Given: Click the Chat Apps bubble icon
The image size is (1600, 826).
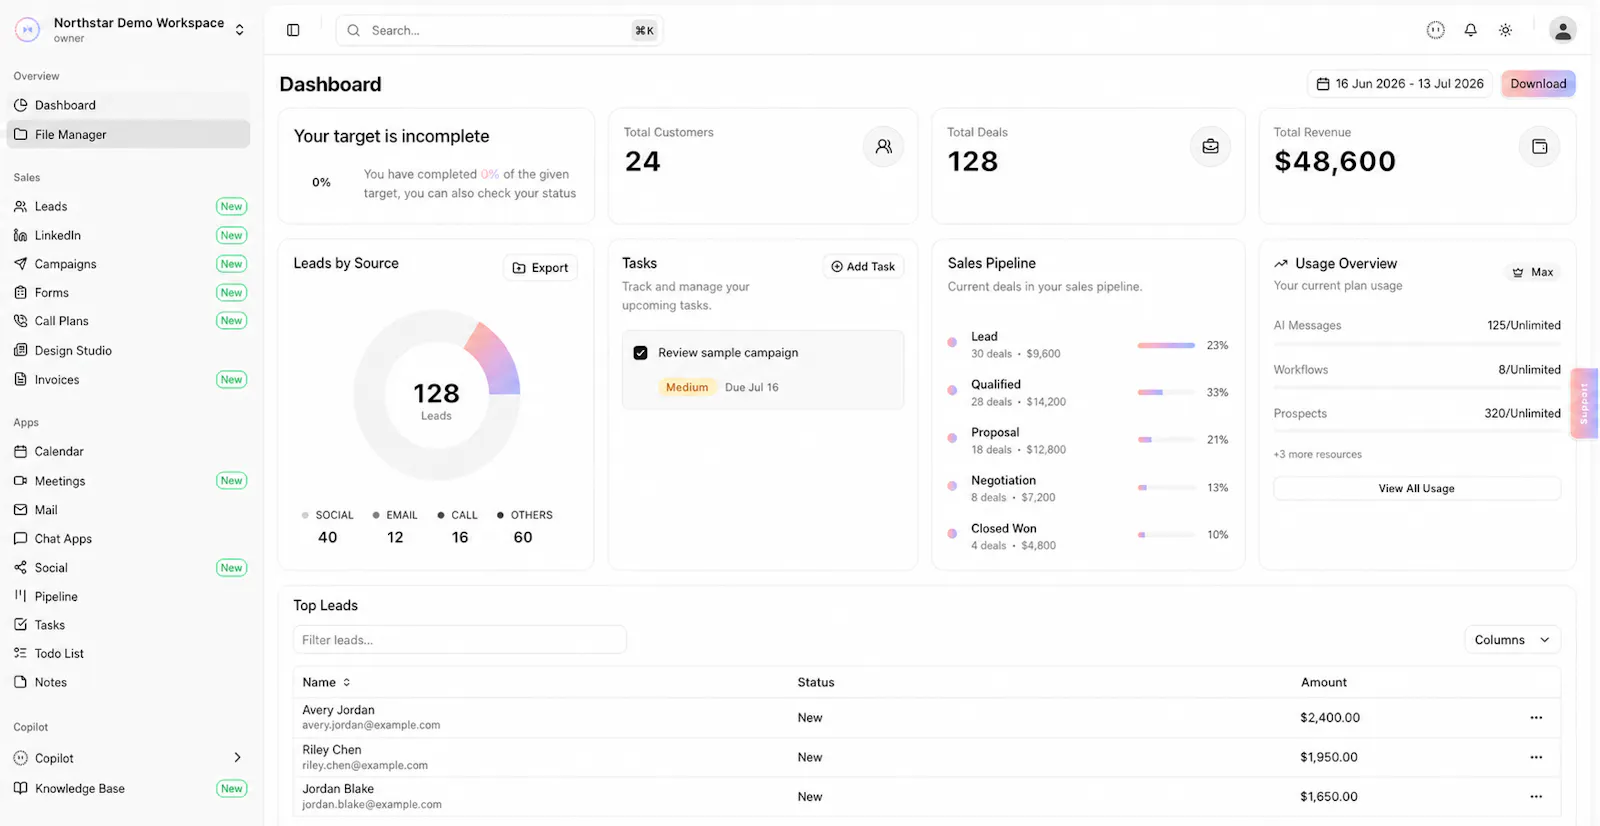Looking at the screenshot, I should pos(20,538).
